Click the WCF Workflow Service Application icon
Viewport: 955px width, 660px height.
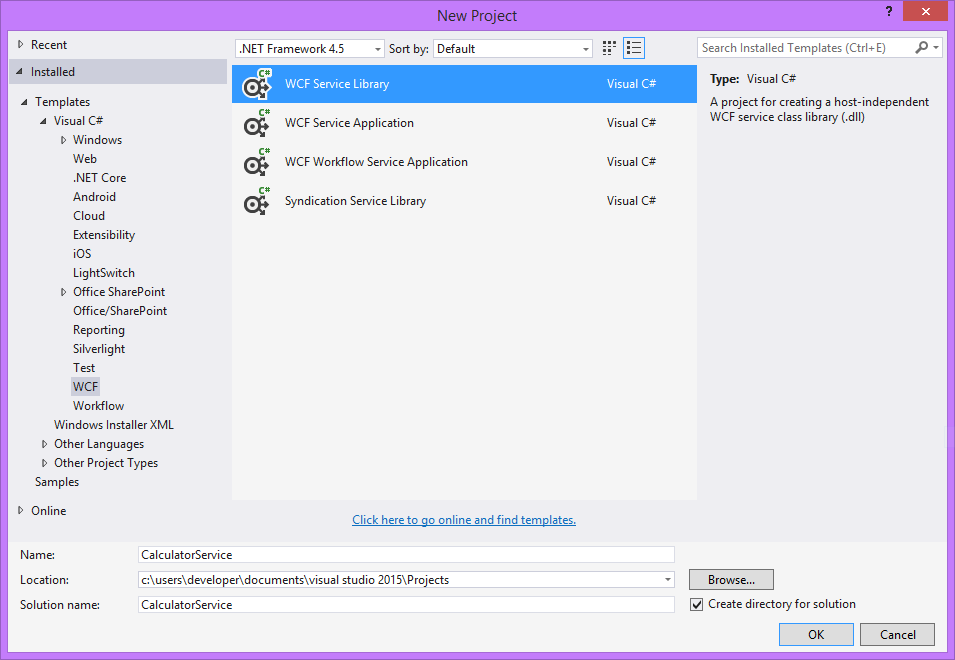(257, 162)
